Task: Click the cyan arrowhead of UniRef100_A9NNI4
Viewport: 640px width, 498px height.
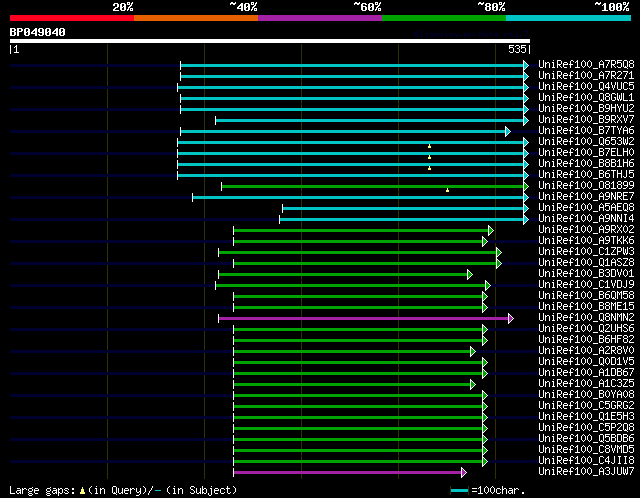Action: coord(526,220)
